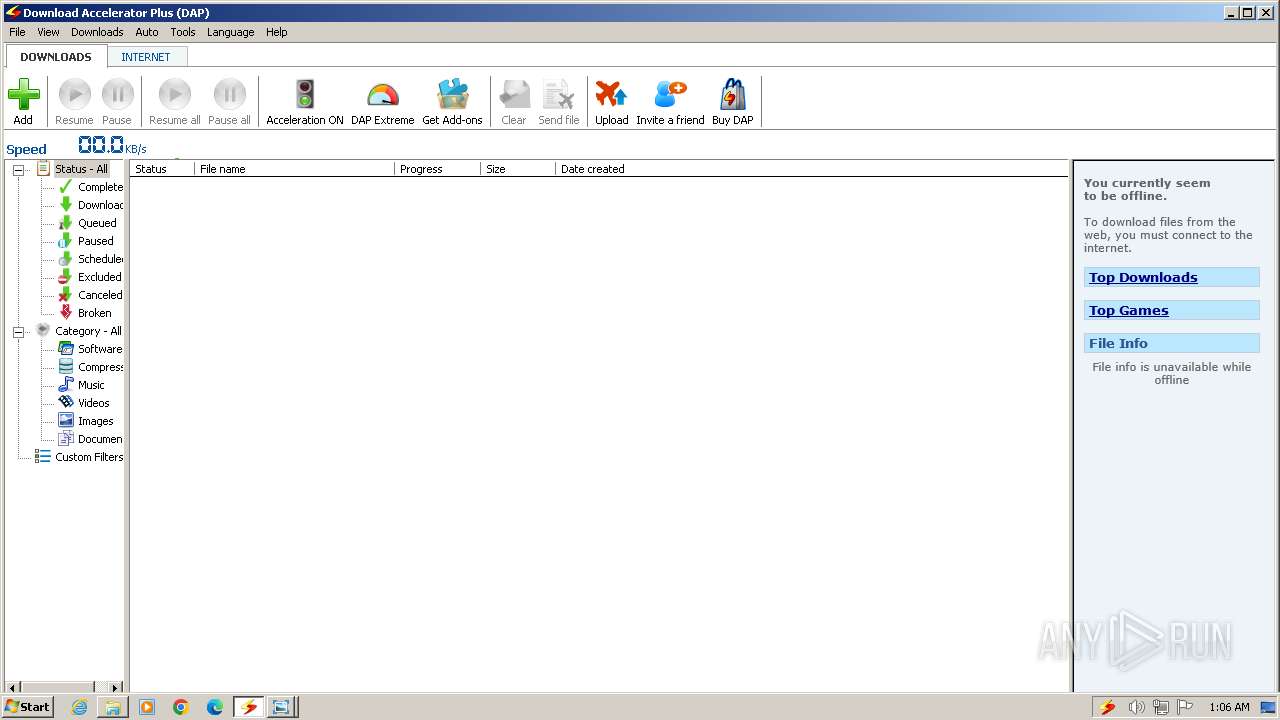Select the Canceled status filter

click(x=100, y=295)
